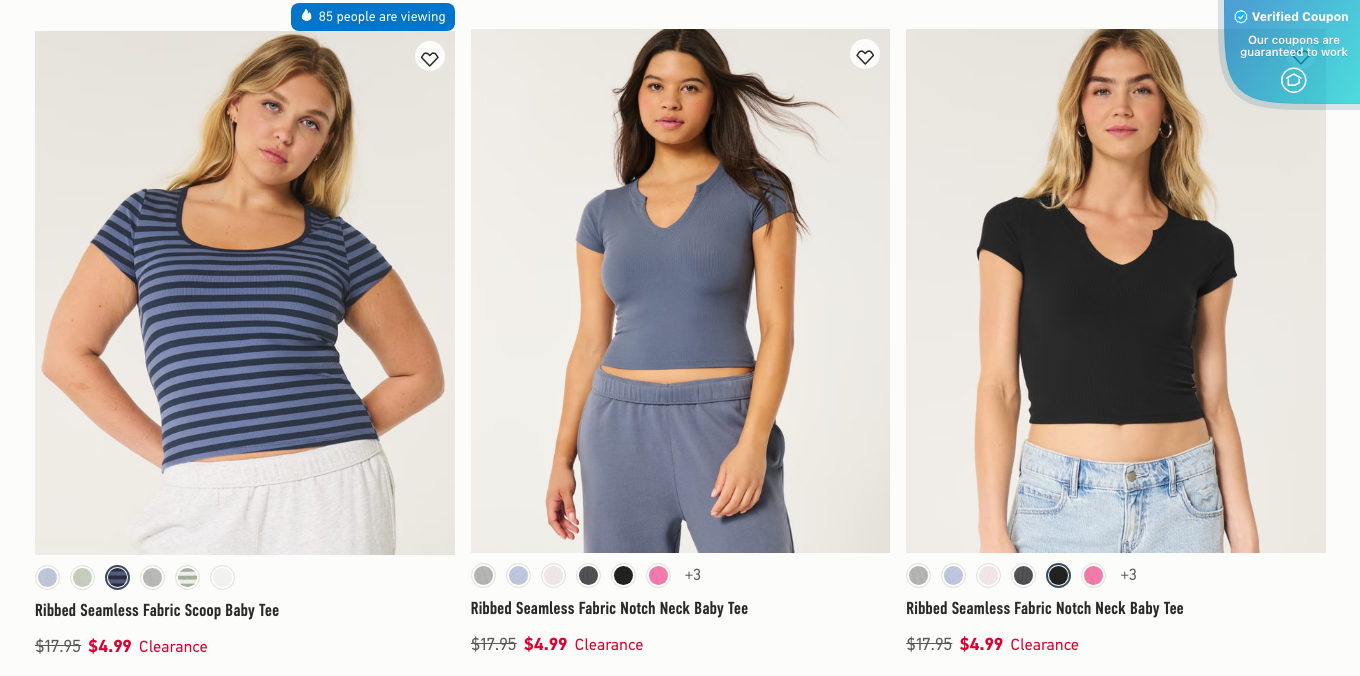Click the Verified Coupon checkmark badge icon

(x=1241, y=17)
